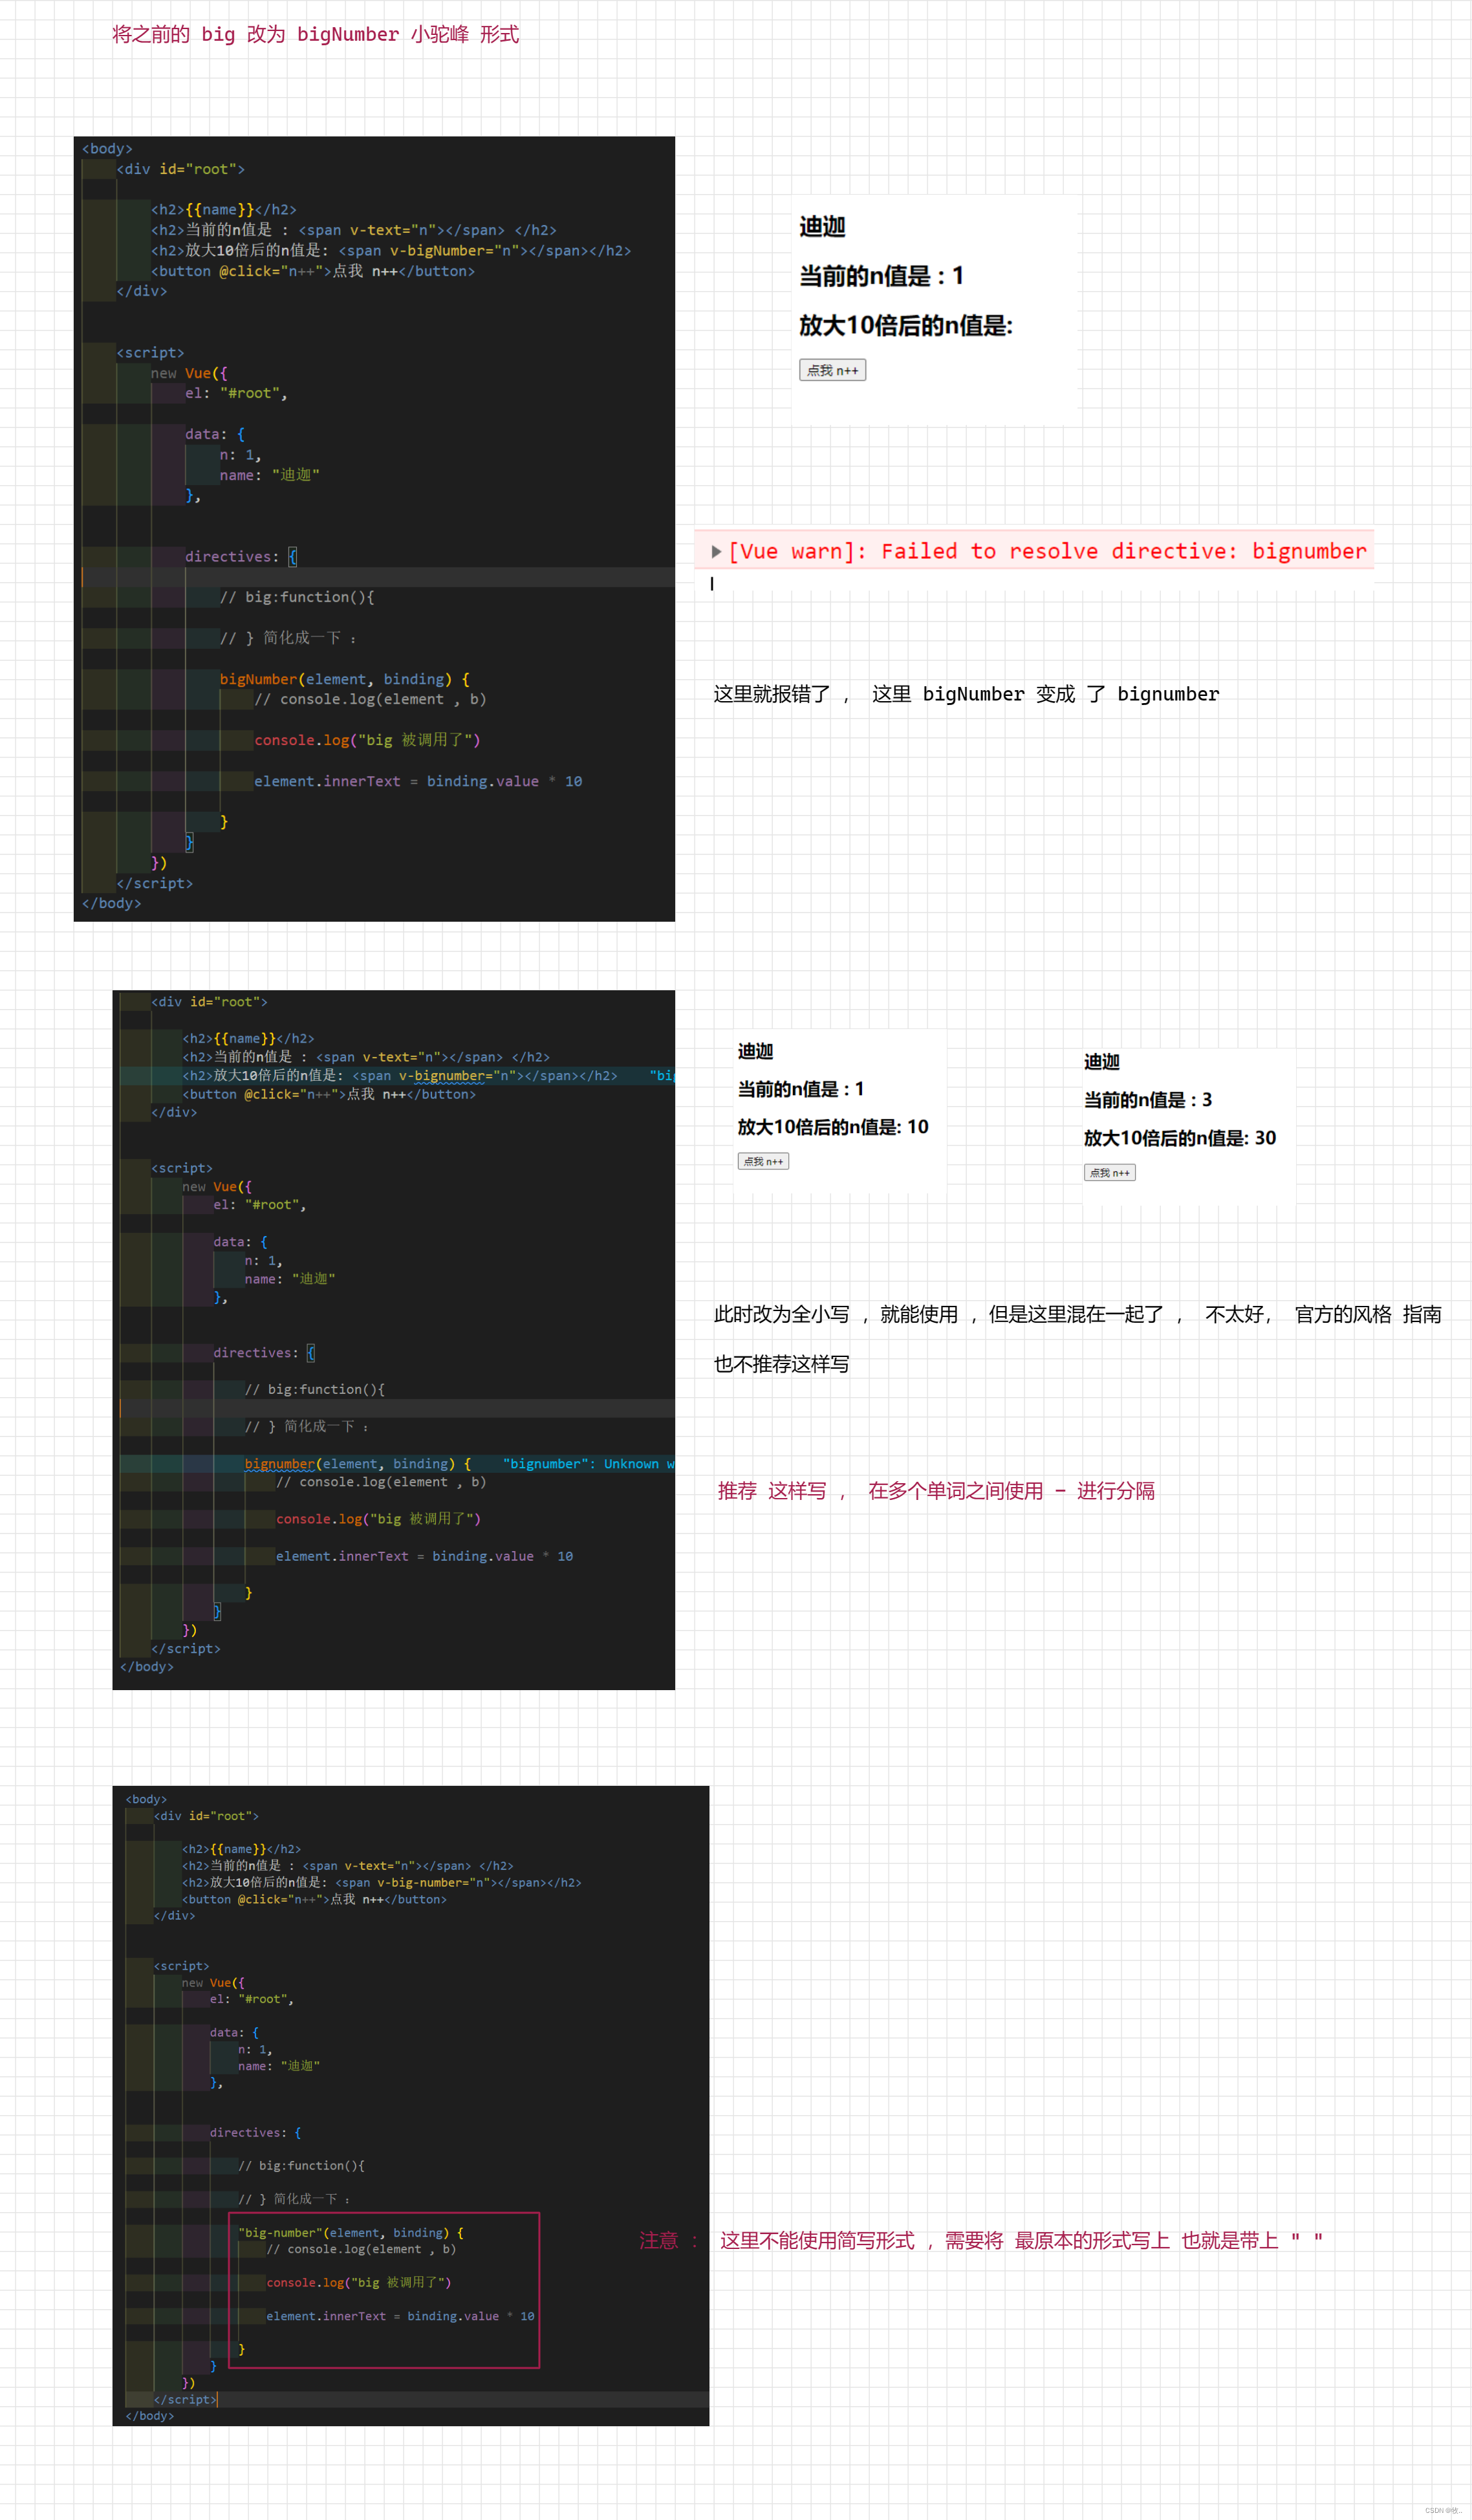Click the red recommendation 推荐 这样写 with hyphen separator

936,1491
